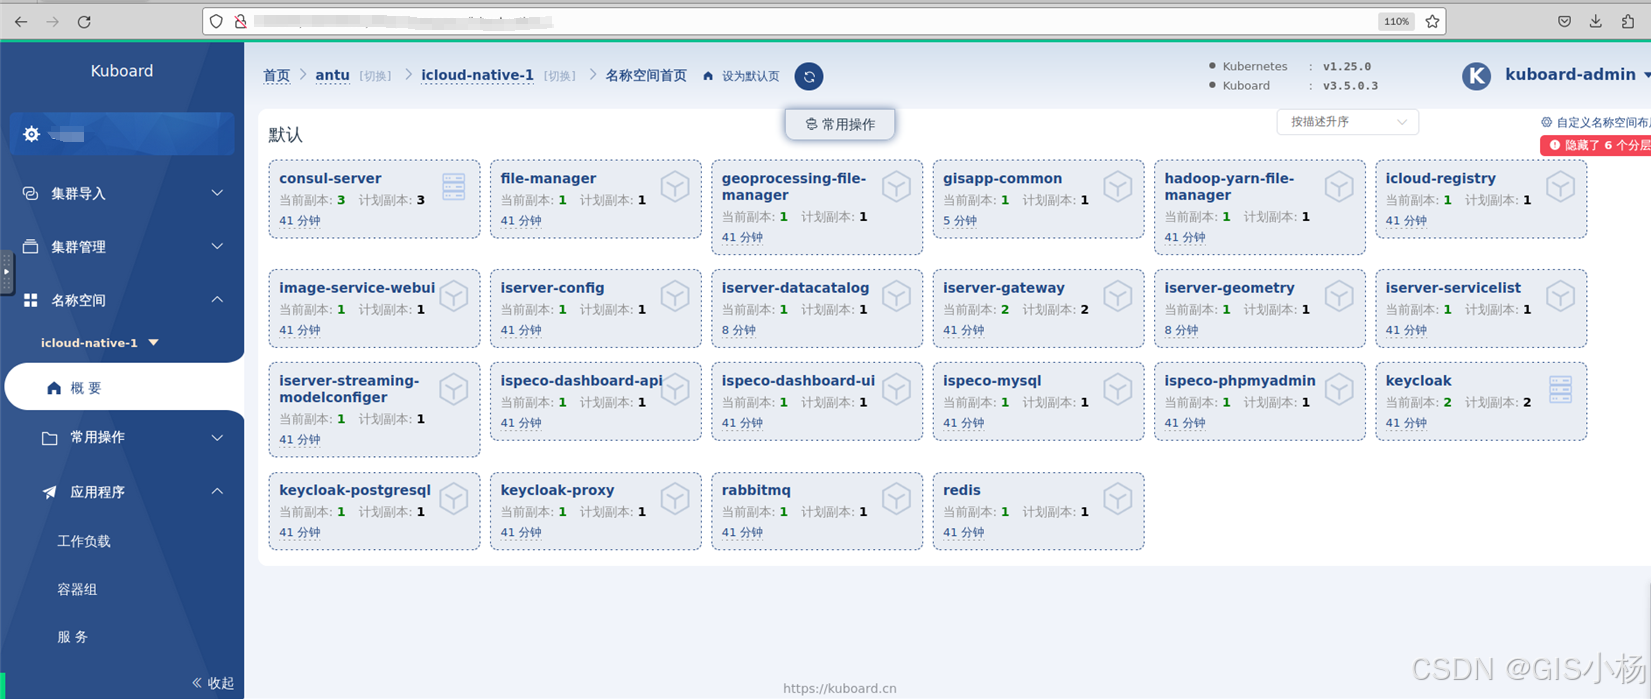Click keycloak StatefulSet icon

1560,389
